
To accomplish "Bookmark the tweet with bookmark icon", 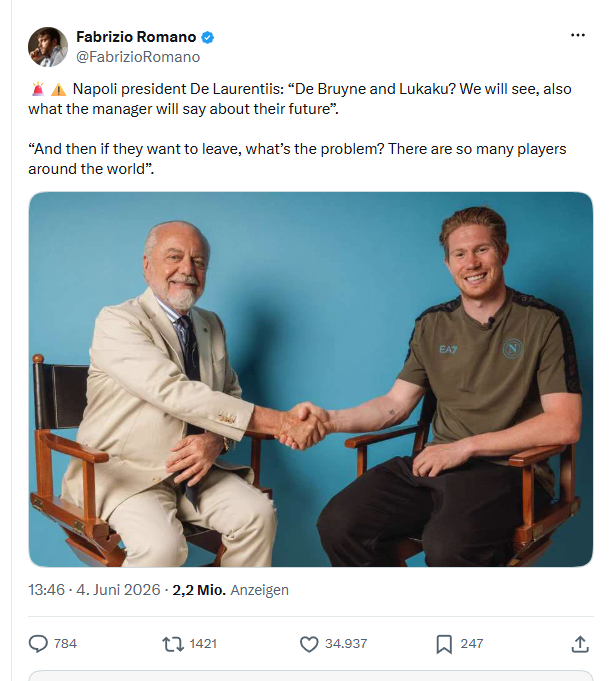I will pos(444,644).
